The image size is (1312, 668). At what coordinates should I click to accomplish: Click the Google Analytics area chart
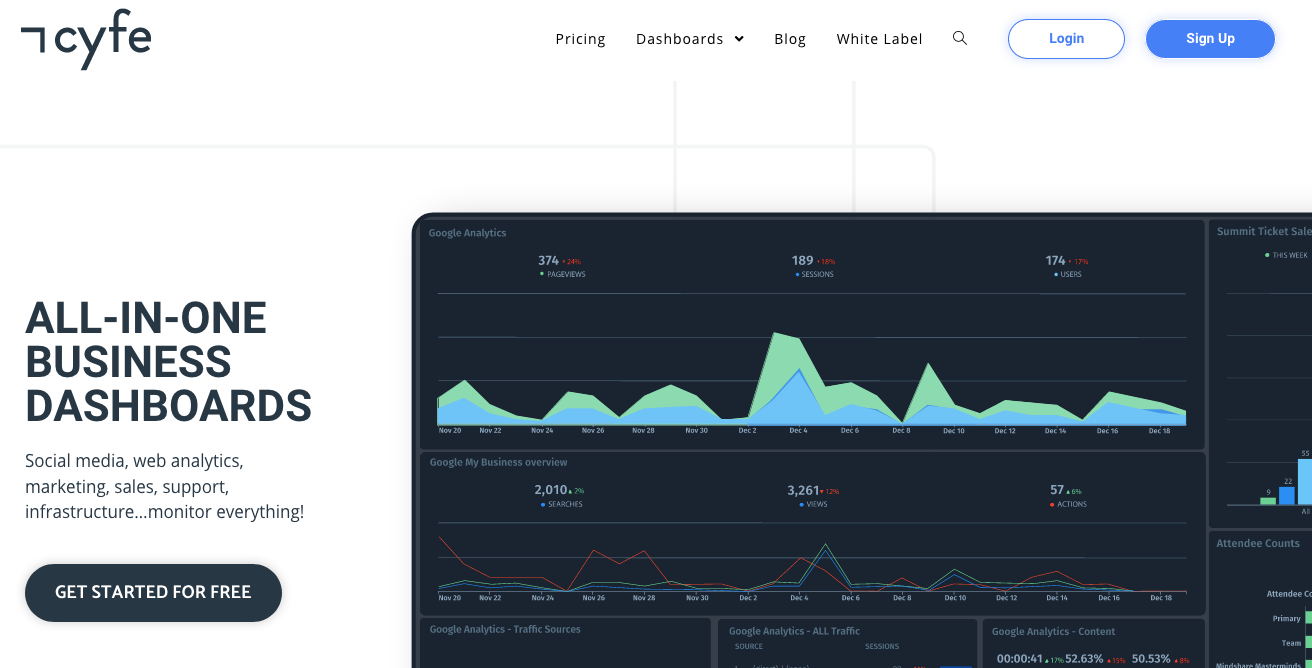812,363
